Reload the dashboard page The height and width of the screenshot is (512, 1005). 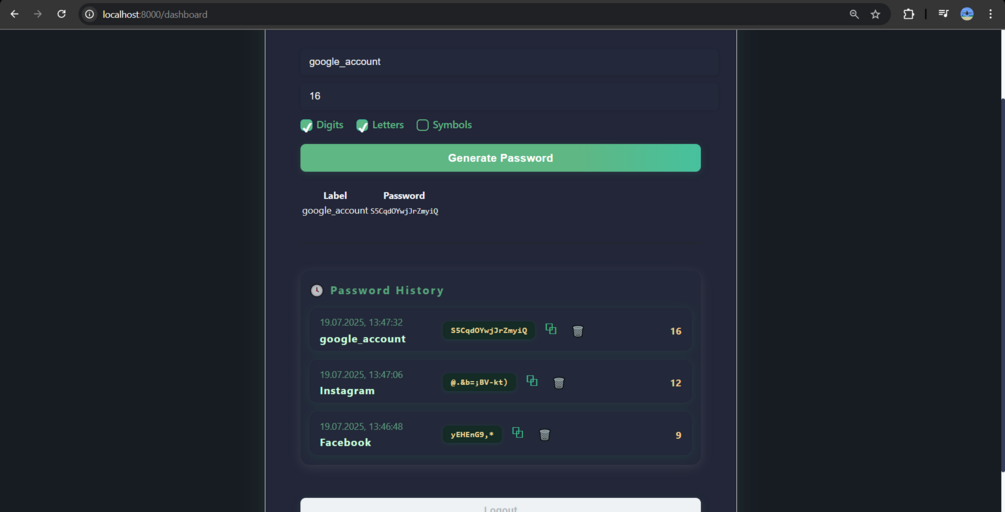tap(62, 14)
